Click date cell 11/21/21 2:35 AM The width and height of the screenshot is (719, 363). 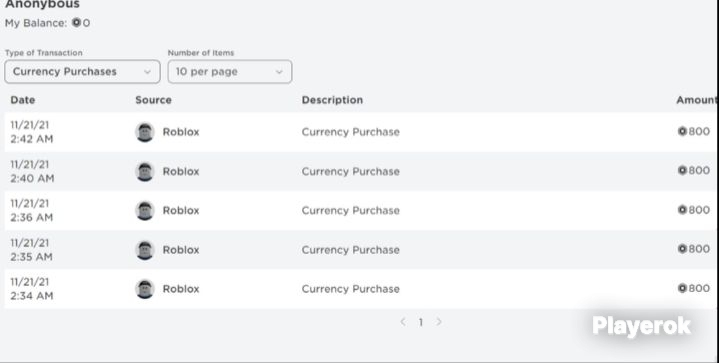(32, 250)
